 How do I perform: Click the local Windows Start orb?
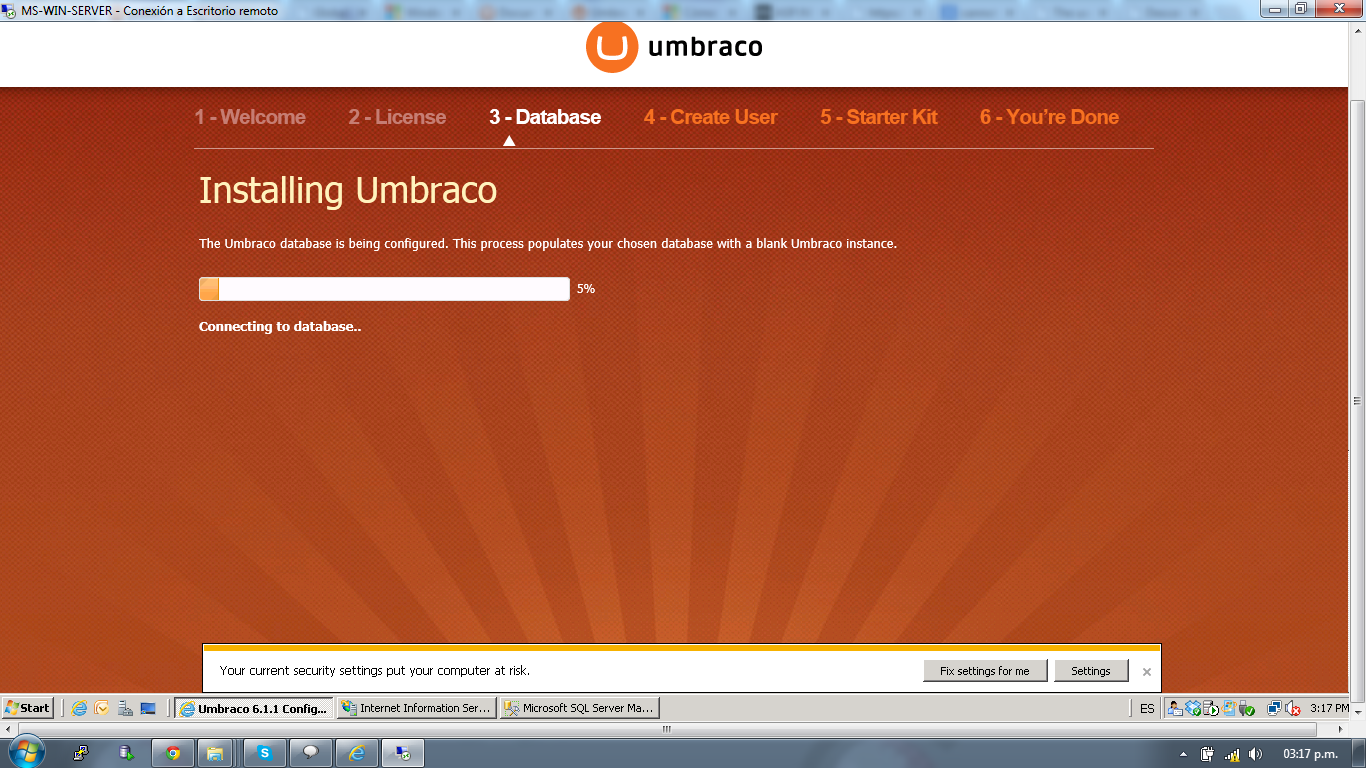[x=26, y=753]
